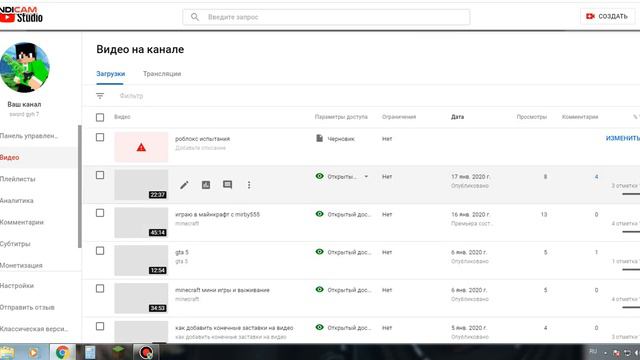
Task: Open the file explorer taskbar icon
Action: click(7, 352)
